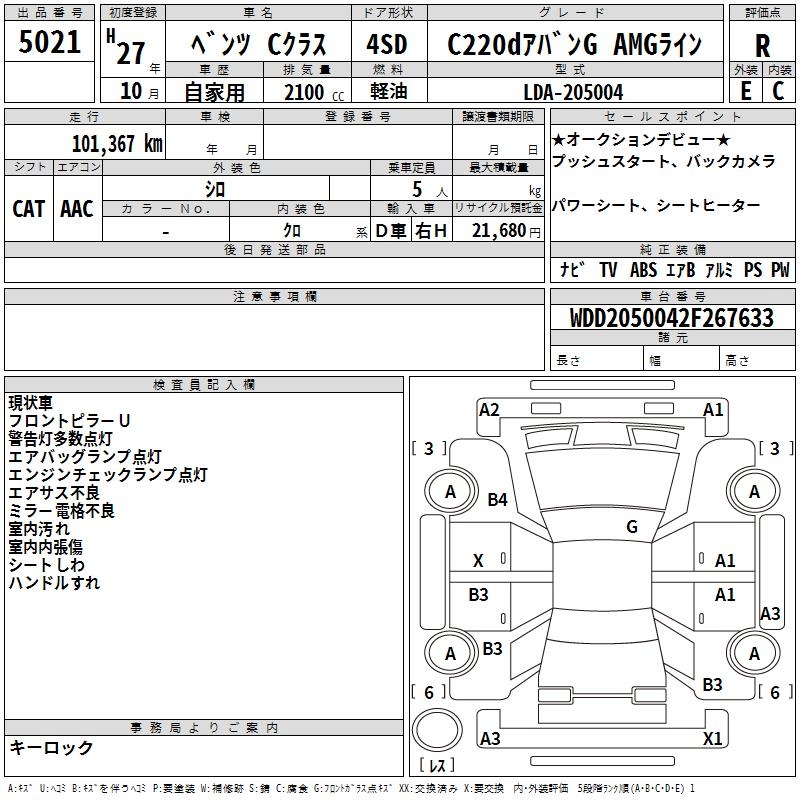Click the import type D車
800x800 pixels.
tap(391, 231)
